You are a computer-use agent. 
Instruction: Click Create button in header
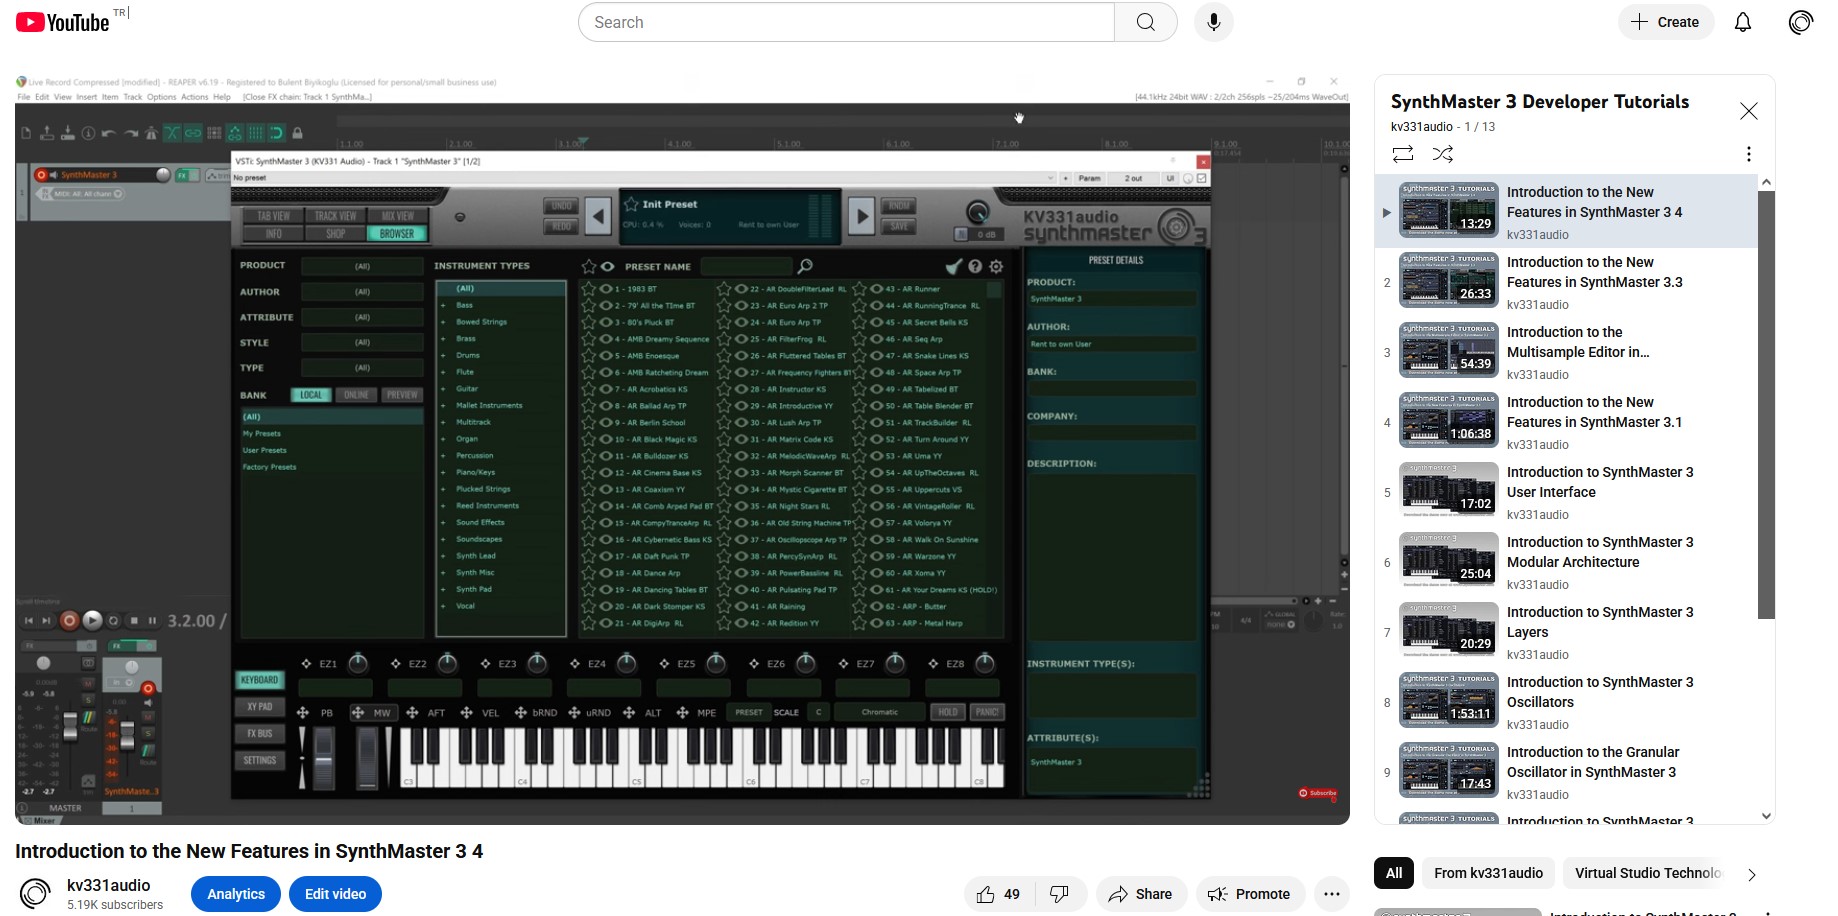1666,22
